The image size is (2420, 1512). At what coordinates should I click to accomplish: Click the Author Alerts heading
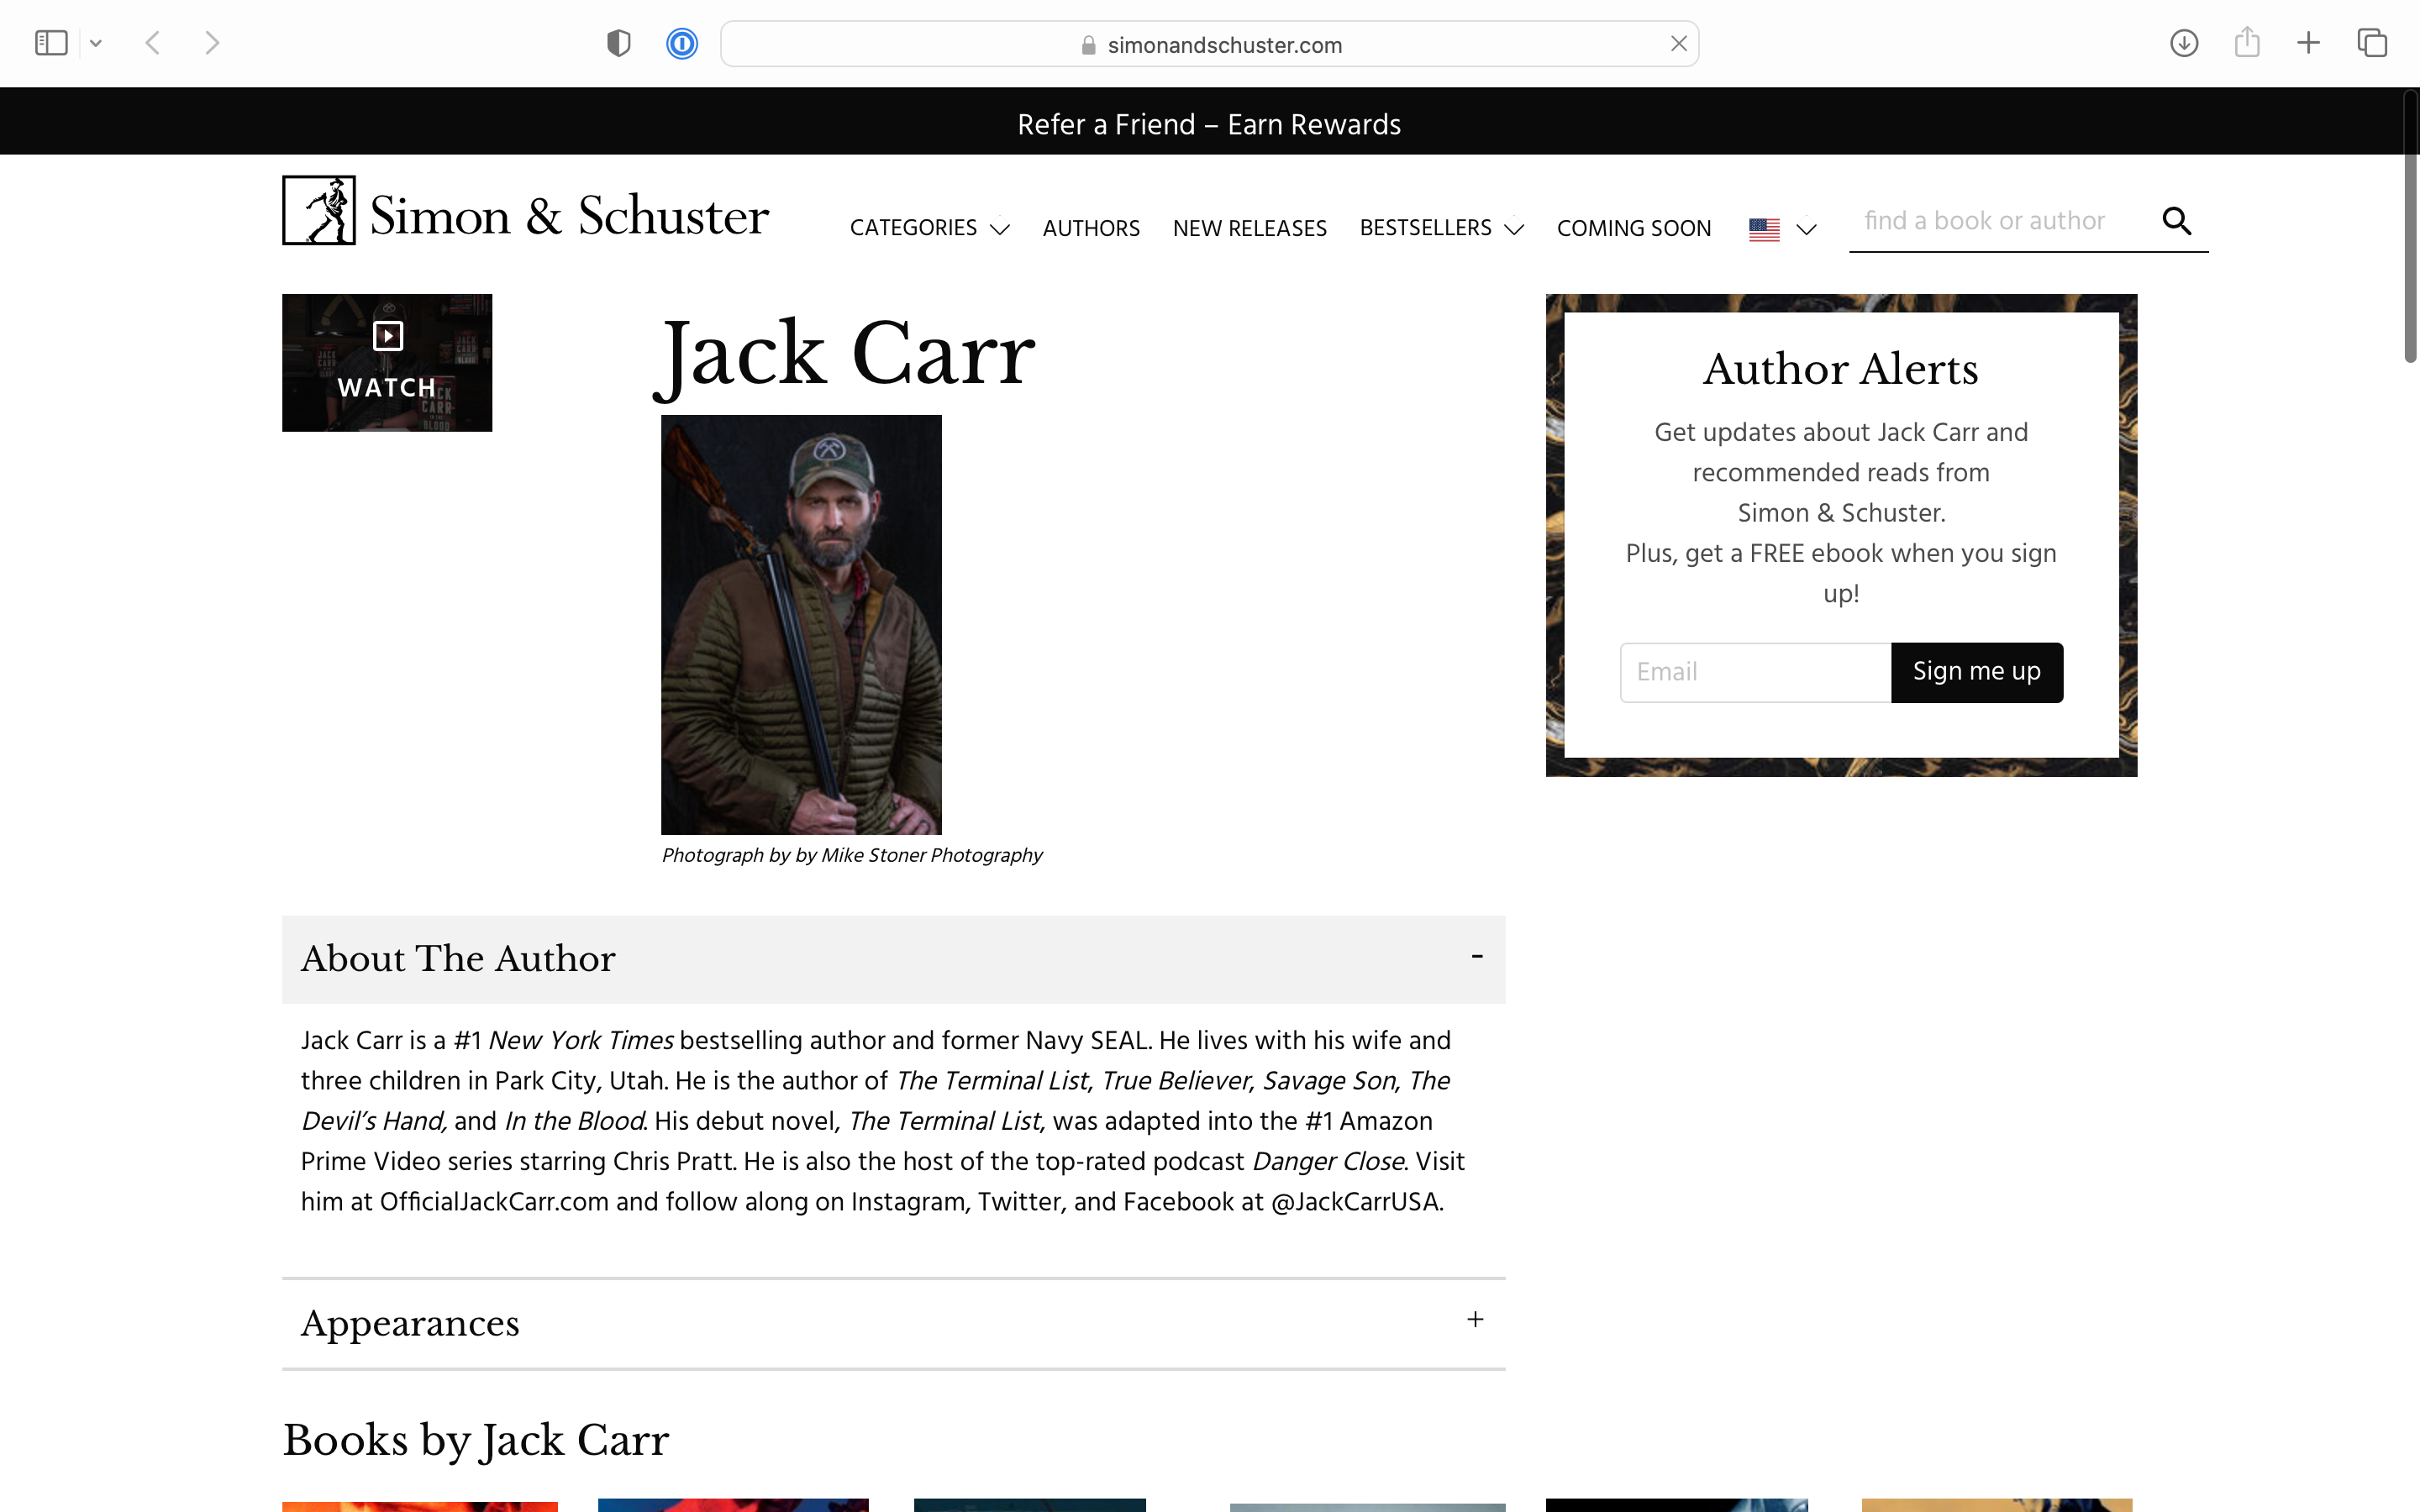[x=1841, y=369]
